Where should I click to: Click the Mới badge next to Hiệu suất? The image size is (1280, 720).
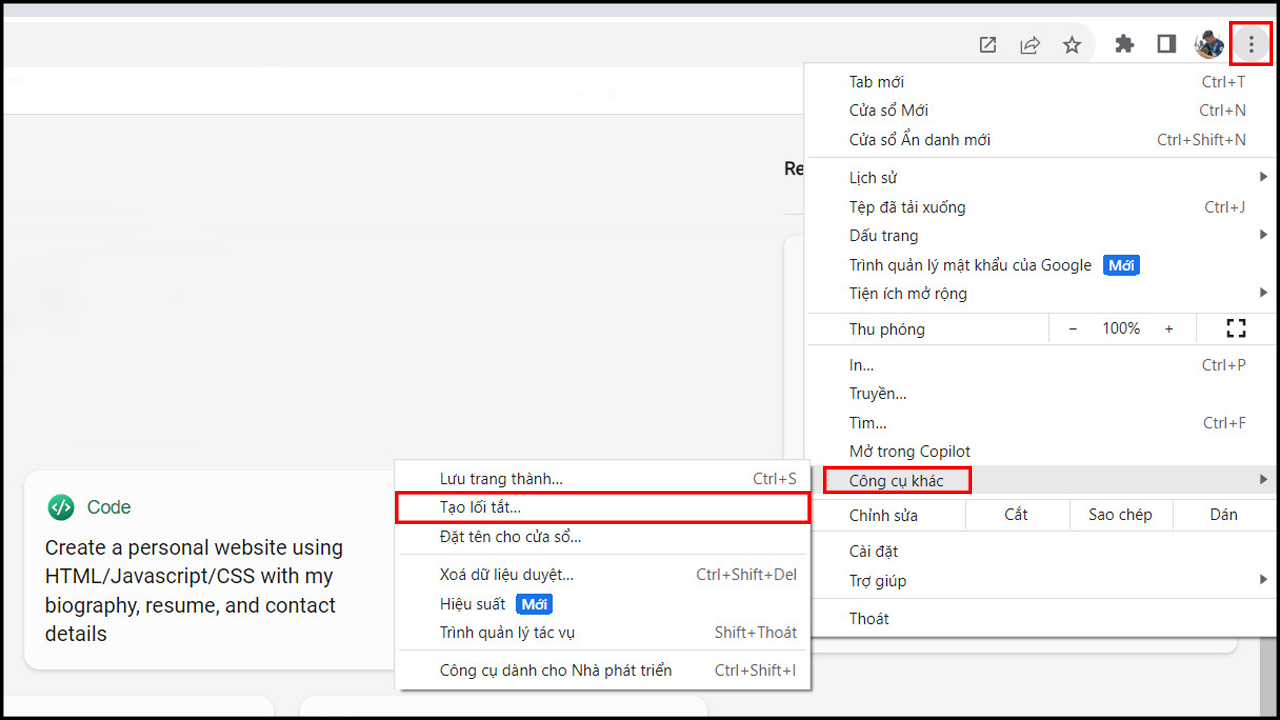click(534, 604)
